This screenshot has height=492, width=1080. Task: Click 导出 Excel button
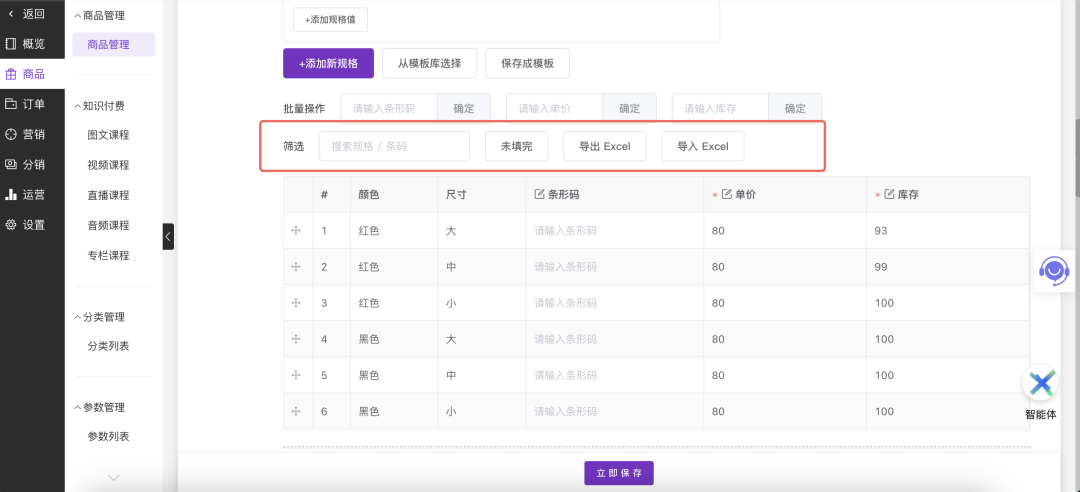click(605, 146)
